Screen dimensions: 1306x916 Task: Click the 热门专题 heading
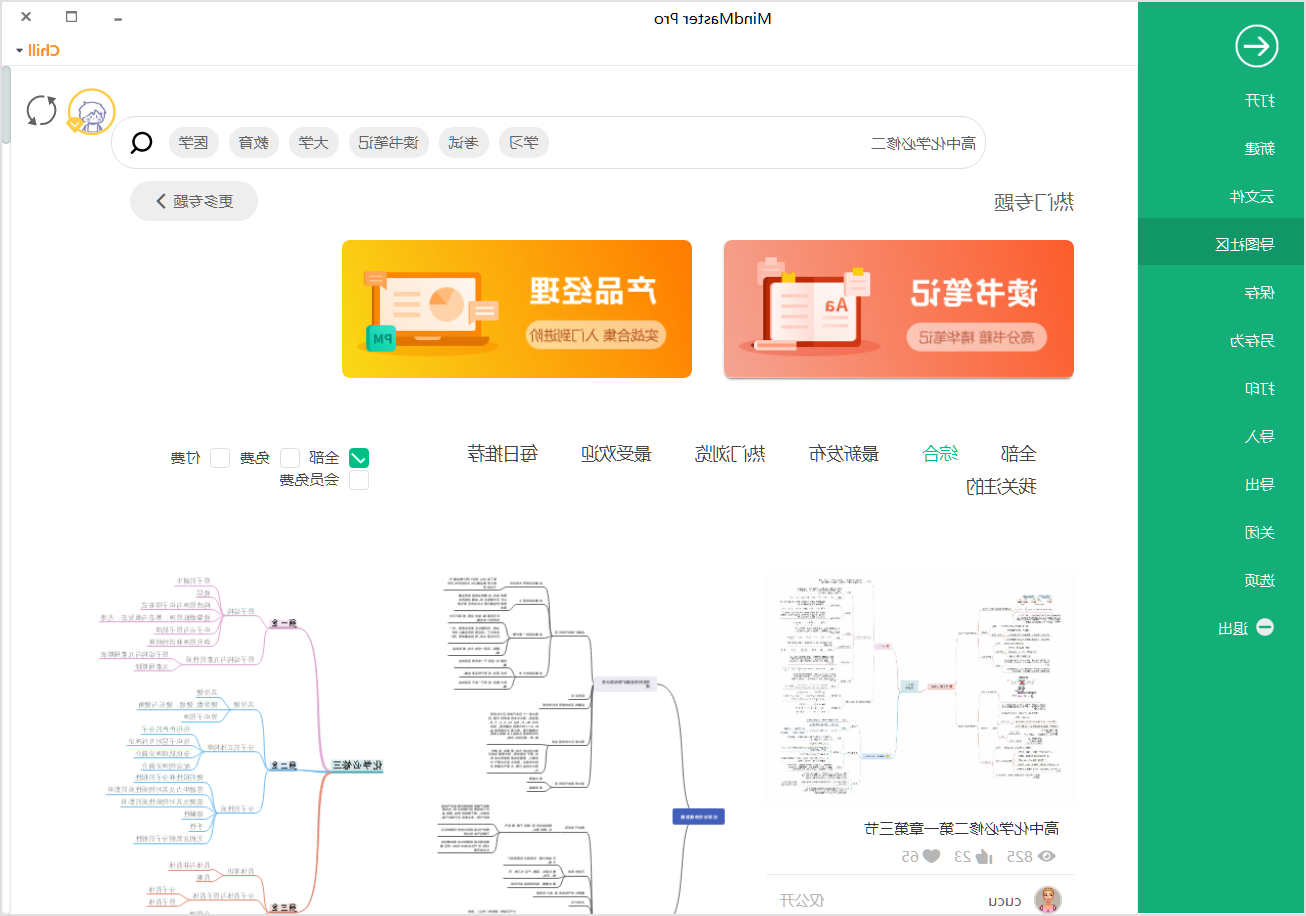(1034, 202)
